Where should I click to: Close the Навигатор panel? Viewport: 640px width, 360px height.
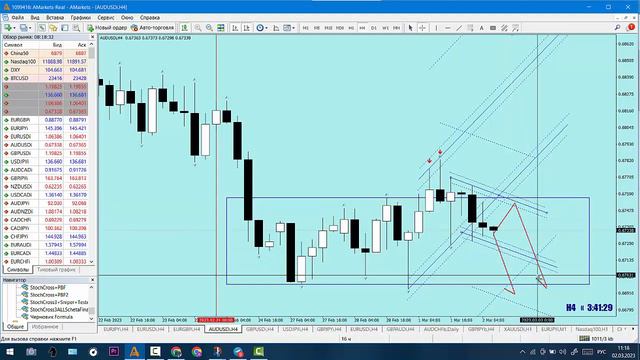pos(92,280)
